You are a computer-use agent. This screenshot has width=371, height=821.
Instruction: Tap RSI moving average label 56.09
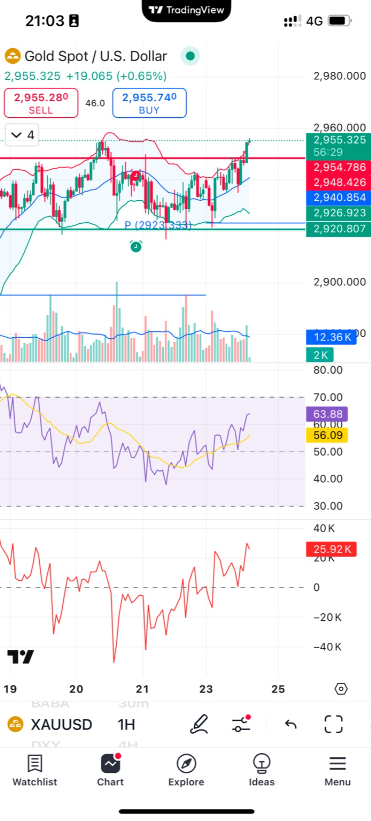pyautogui.click(x=327, y=435)
